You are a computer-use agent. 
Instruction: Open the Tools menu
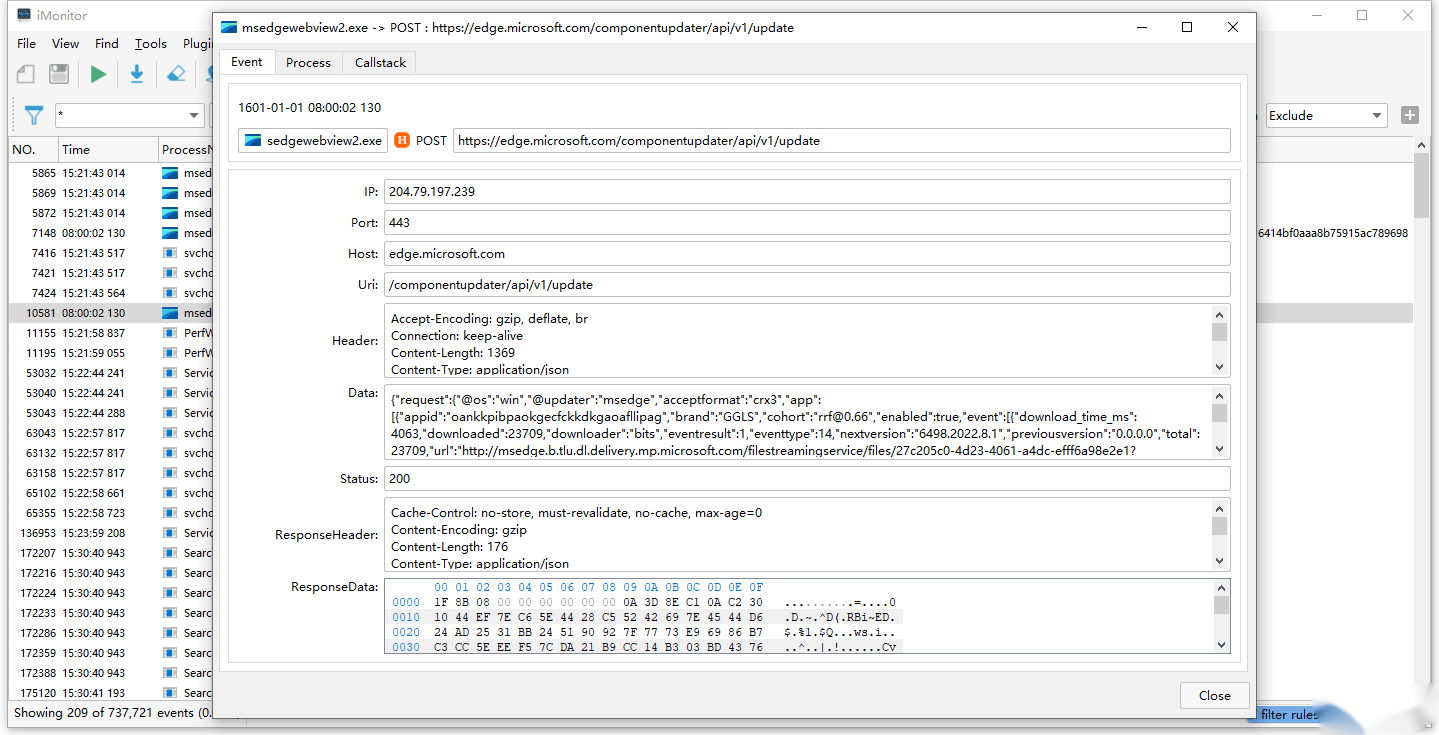click(151, 43)
